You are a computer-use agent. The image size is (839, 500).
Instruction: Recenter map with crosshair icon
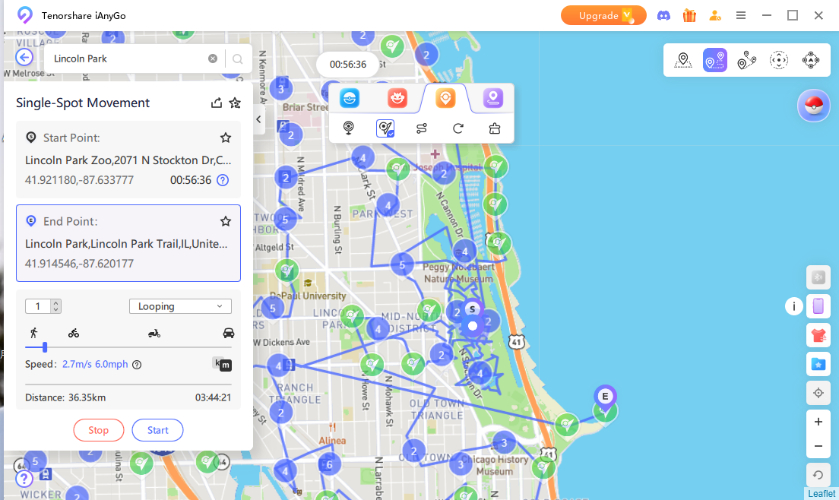point(818,393)
